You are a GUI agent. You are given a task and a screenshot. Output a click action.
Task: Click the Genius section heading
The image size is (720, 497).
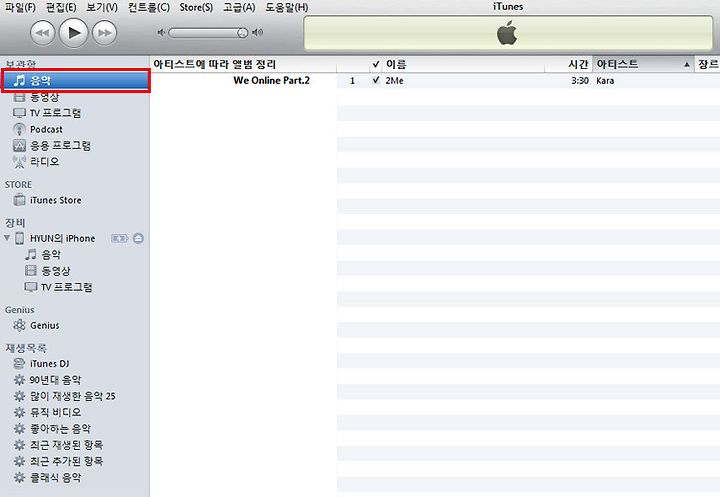click(20, 310)
